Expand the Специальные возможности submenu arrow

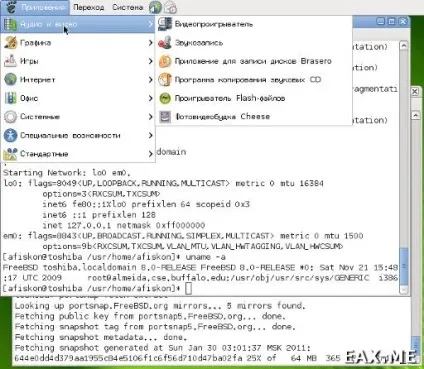[150, 135]
